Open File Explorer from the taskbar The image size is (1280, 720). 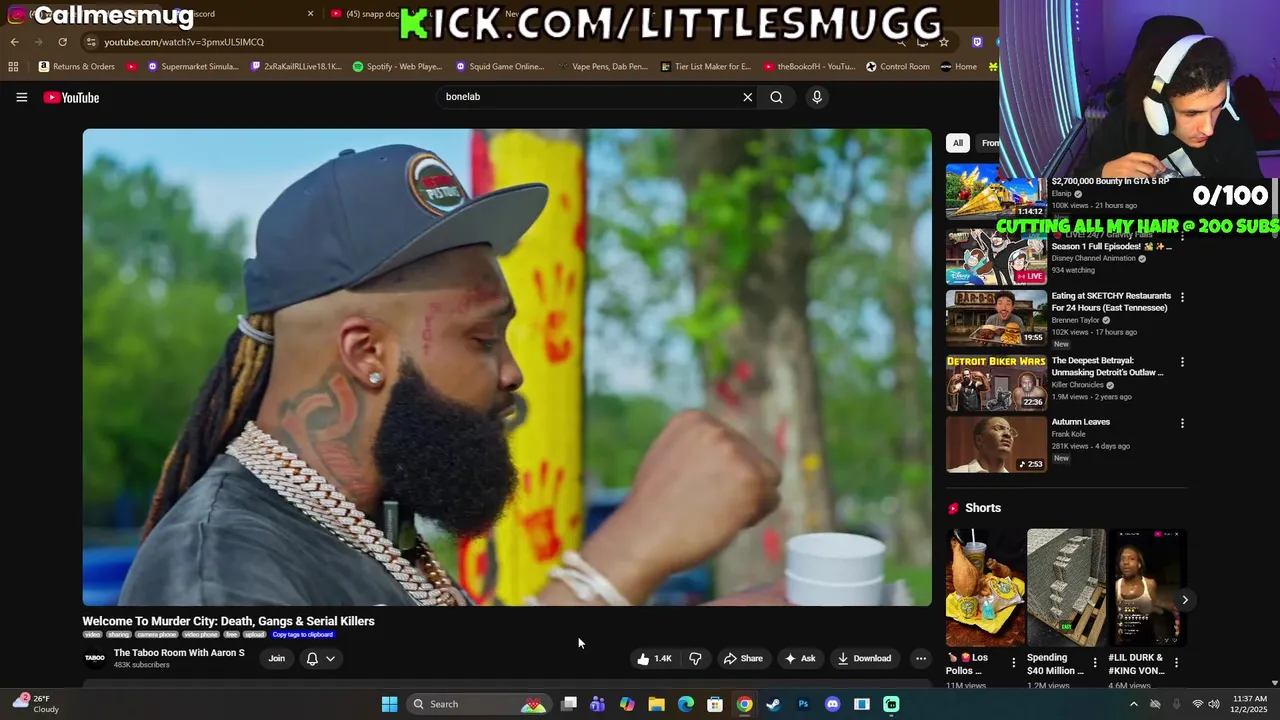click(656, 704)
